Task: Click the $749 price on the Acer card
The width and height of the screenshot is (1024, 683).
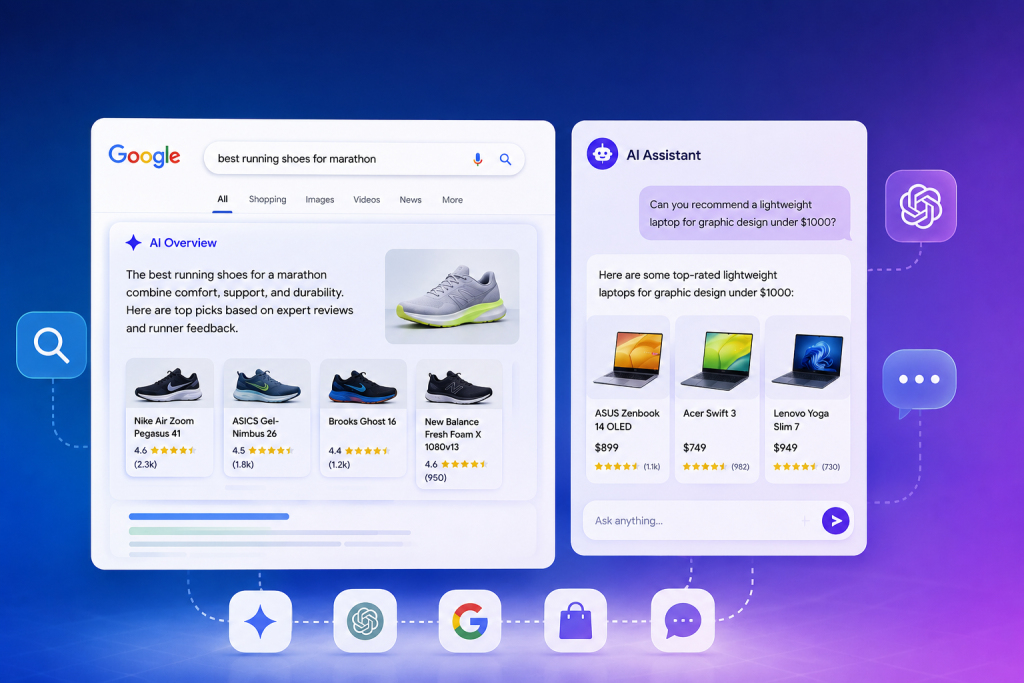Action: [x=694, y=447]
